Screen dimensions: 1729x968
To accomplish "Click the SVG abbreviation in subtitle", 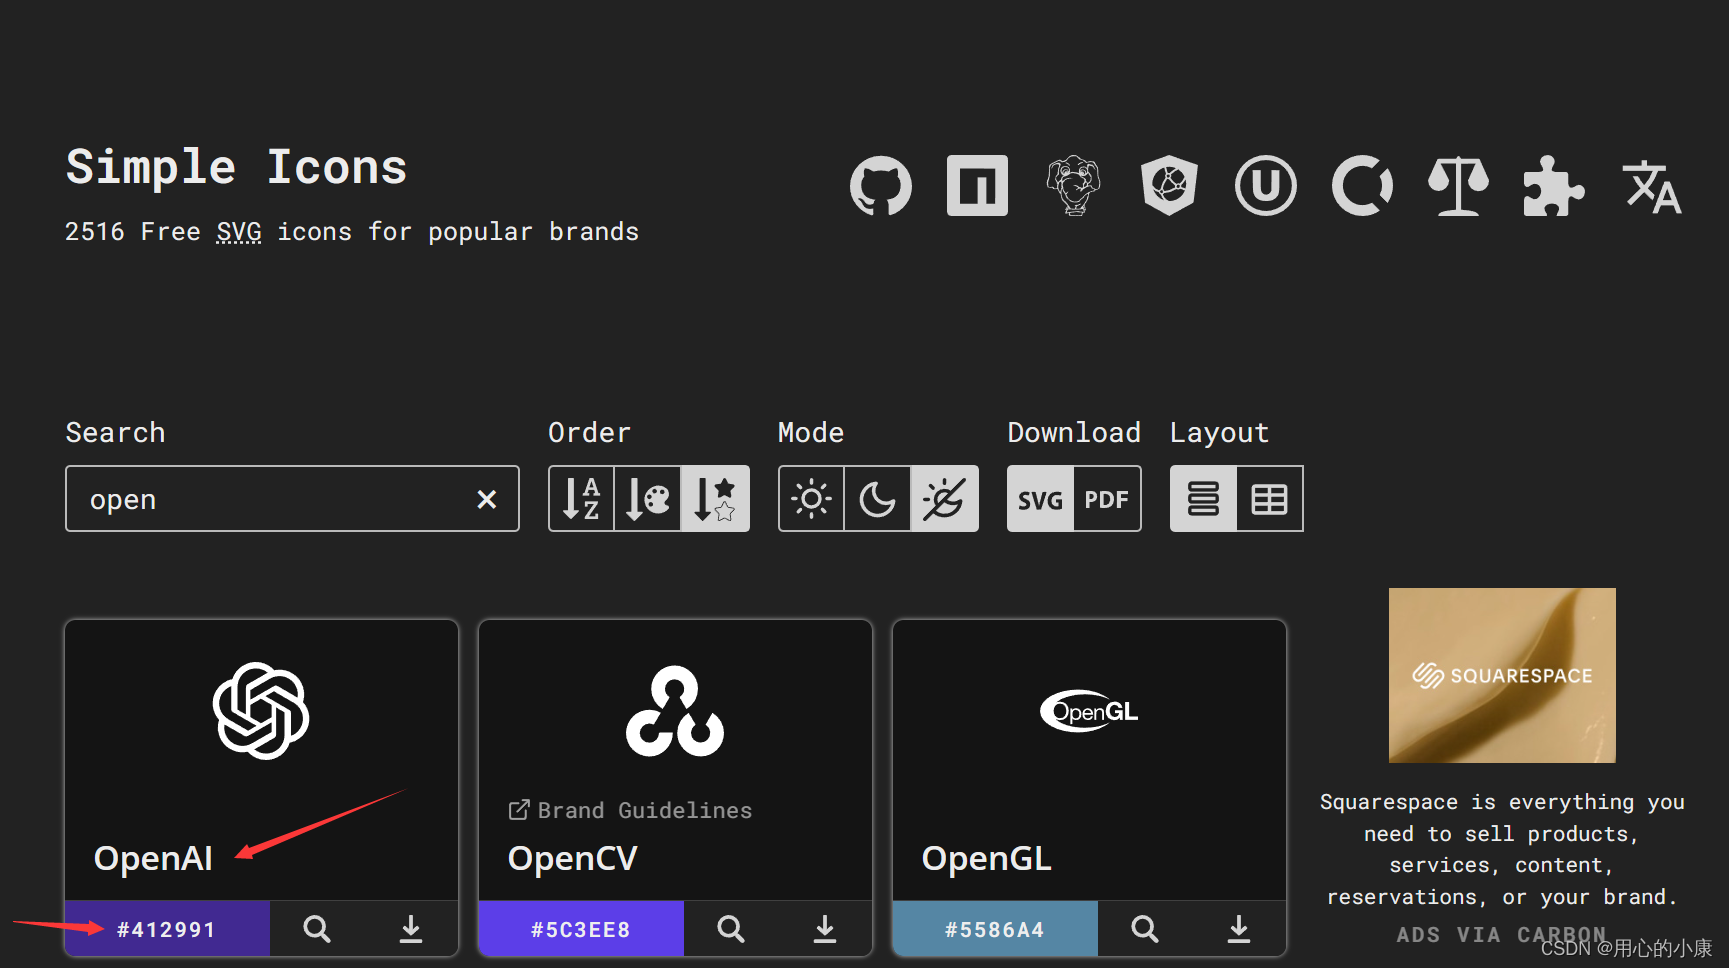I will (239, 232).
